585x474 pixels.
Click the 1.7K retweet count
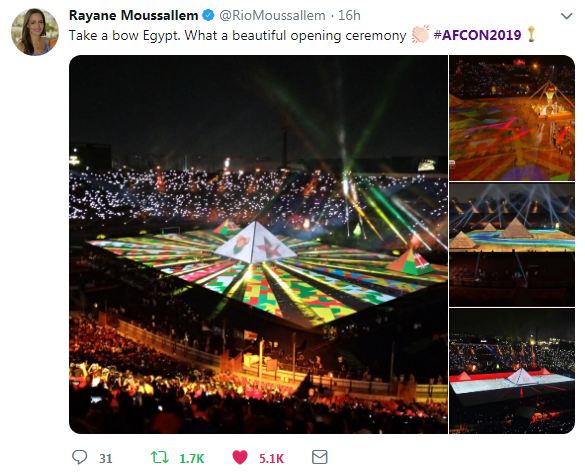192,458
